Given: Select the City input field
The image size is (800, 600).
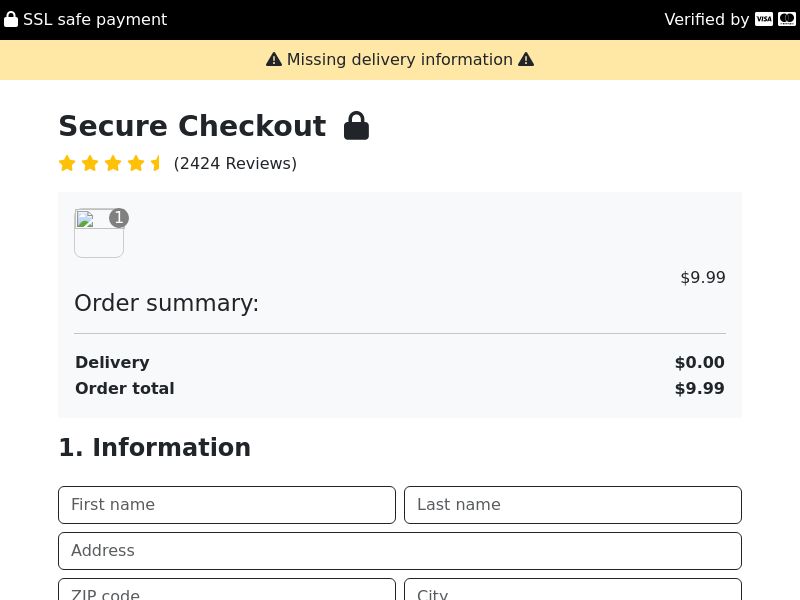Looking at the screenshot, I should [x=573, y=591].
